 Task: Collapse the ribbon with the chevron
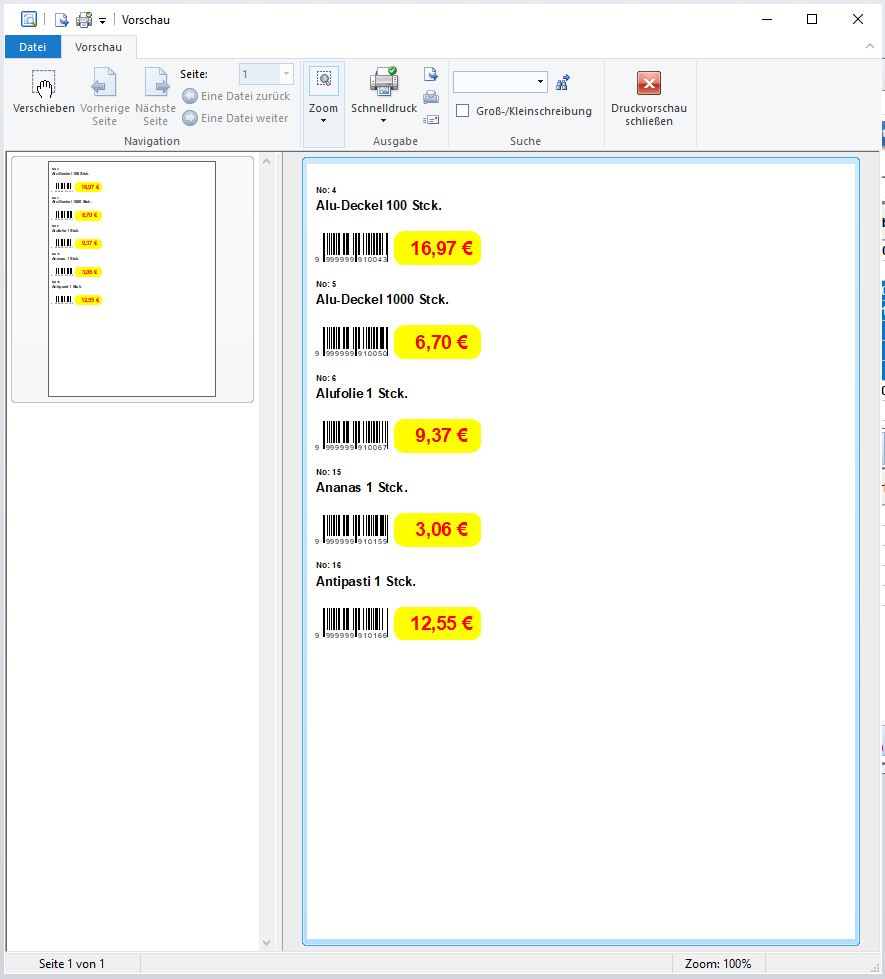coord(869,47)
